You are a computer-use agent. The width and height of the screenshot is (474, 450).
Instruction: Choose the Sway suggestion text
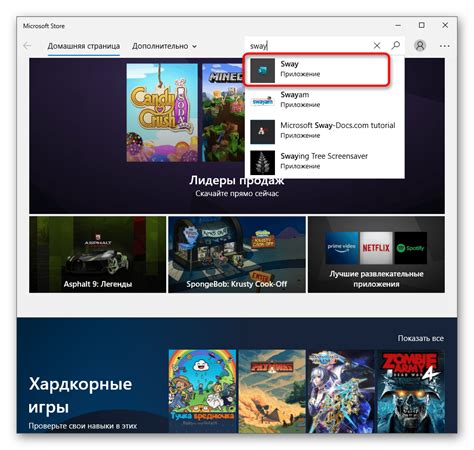tap(289, 64)
